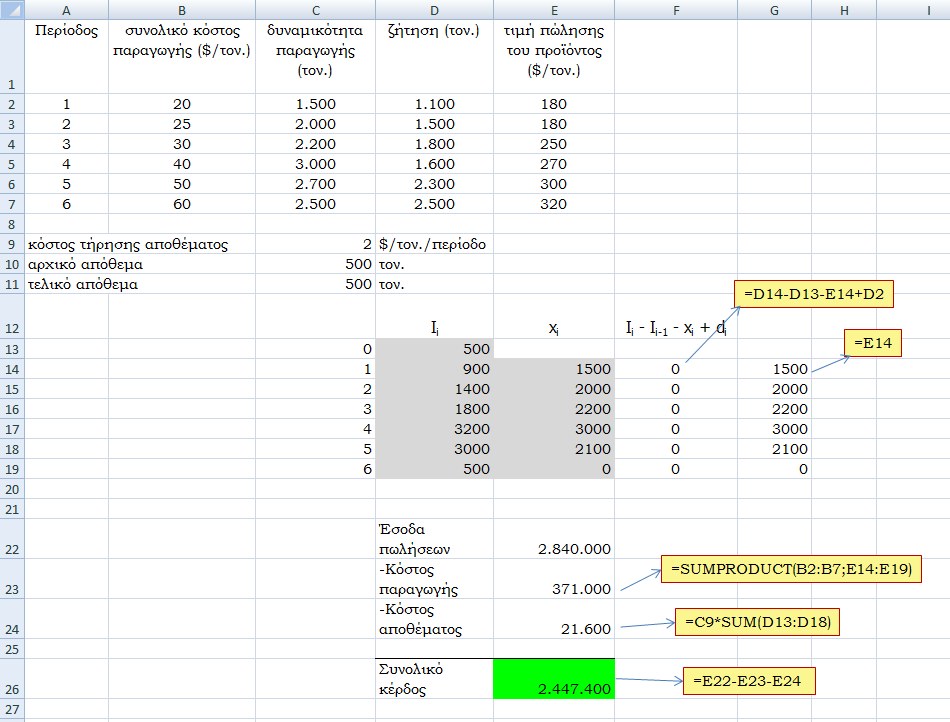This screenshot has height=722, width=950.
Task: Select cell D15 with value 1400
Action: (434, 389)
